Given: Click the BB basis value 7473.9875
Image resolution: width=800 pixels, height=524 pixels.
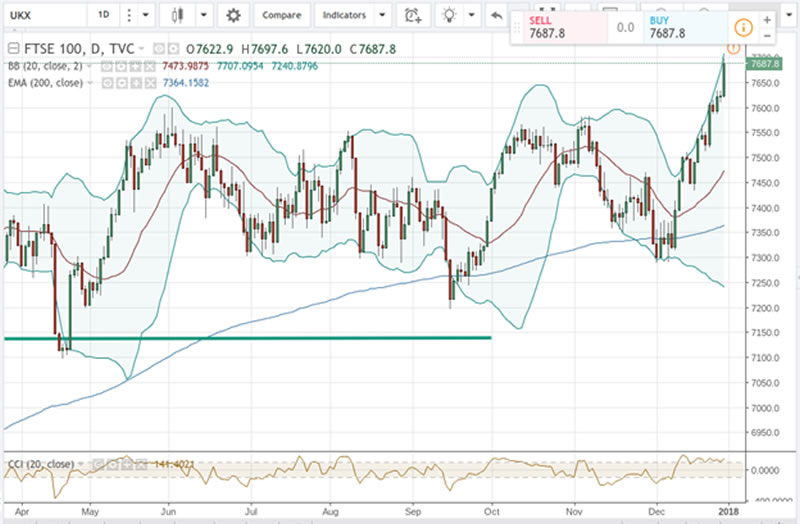Looking at the screenshot, I should click(x=185, y=66).
